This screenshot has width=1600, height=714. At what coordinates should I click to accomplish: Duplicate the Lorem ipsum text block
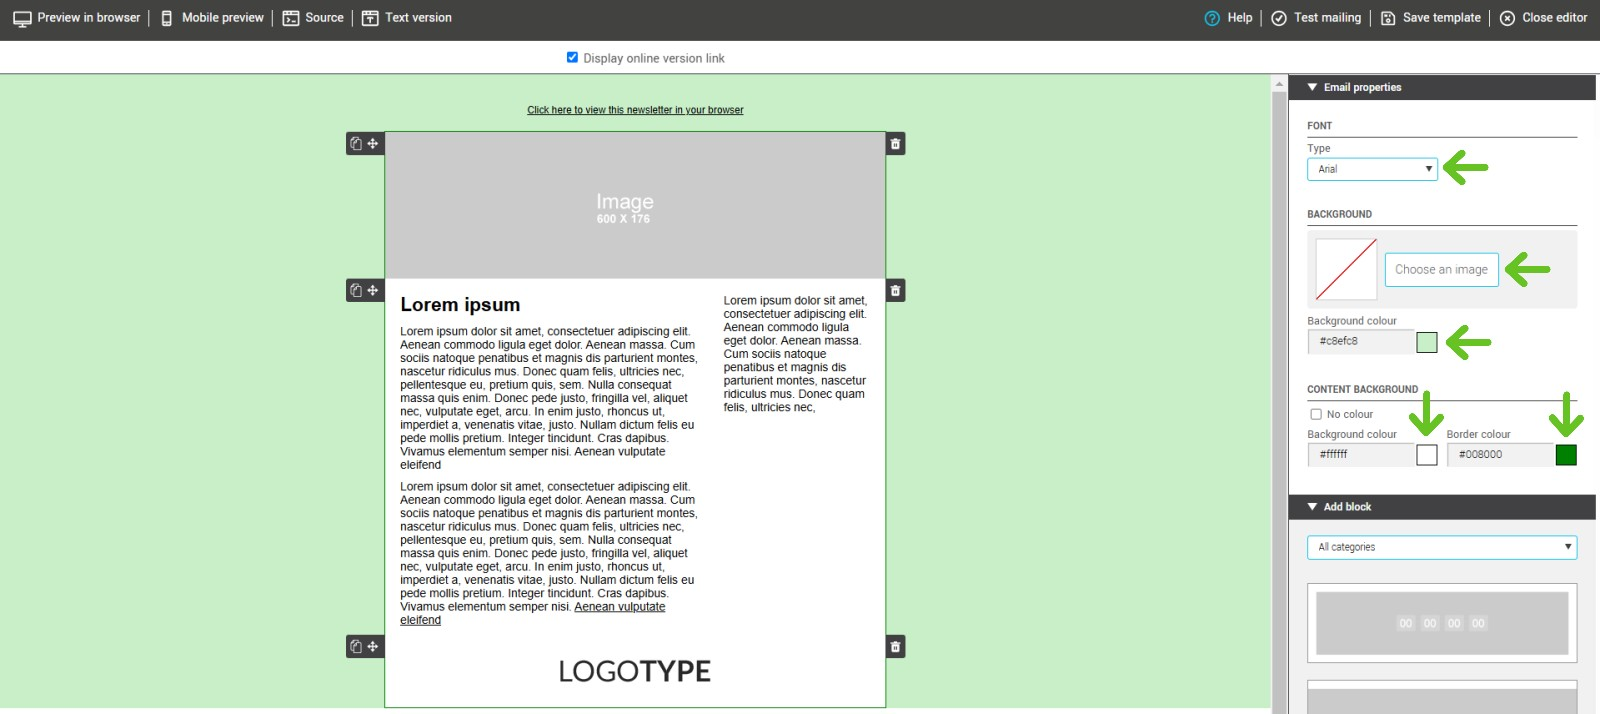pyautogui.click(x=356, y=291)
